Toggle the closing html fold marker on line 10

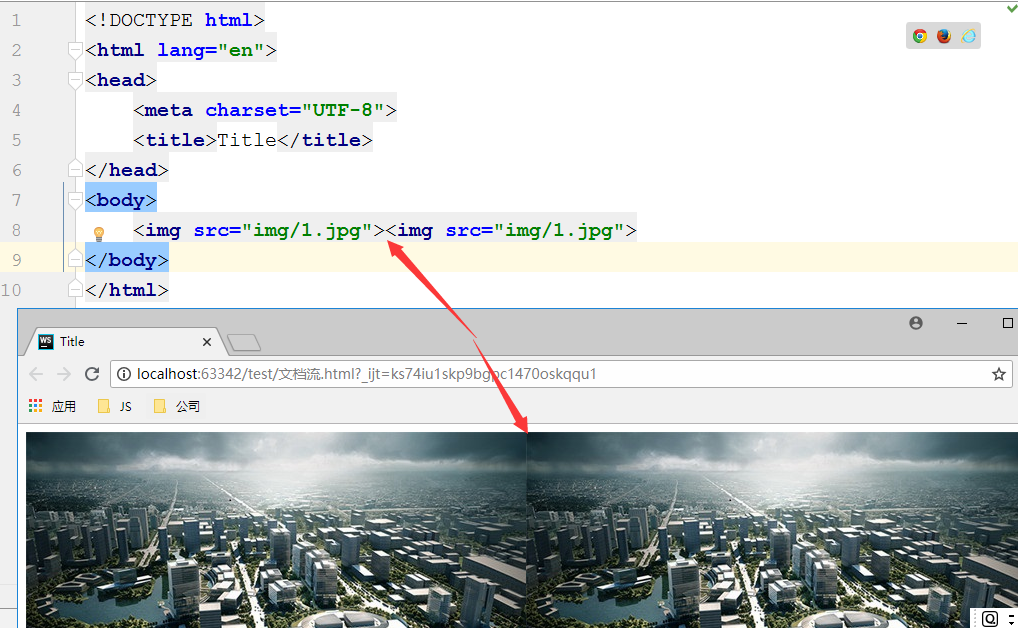[x=75, y=288]
